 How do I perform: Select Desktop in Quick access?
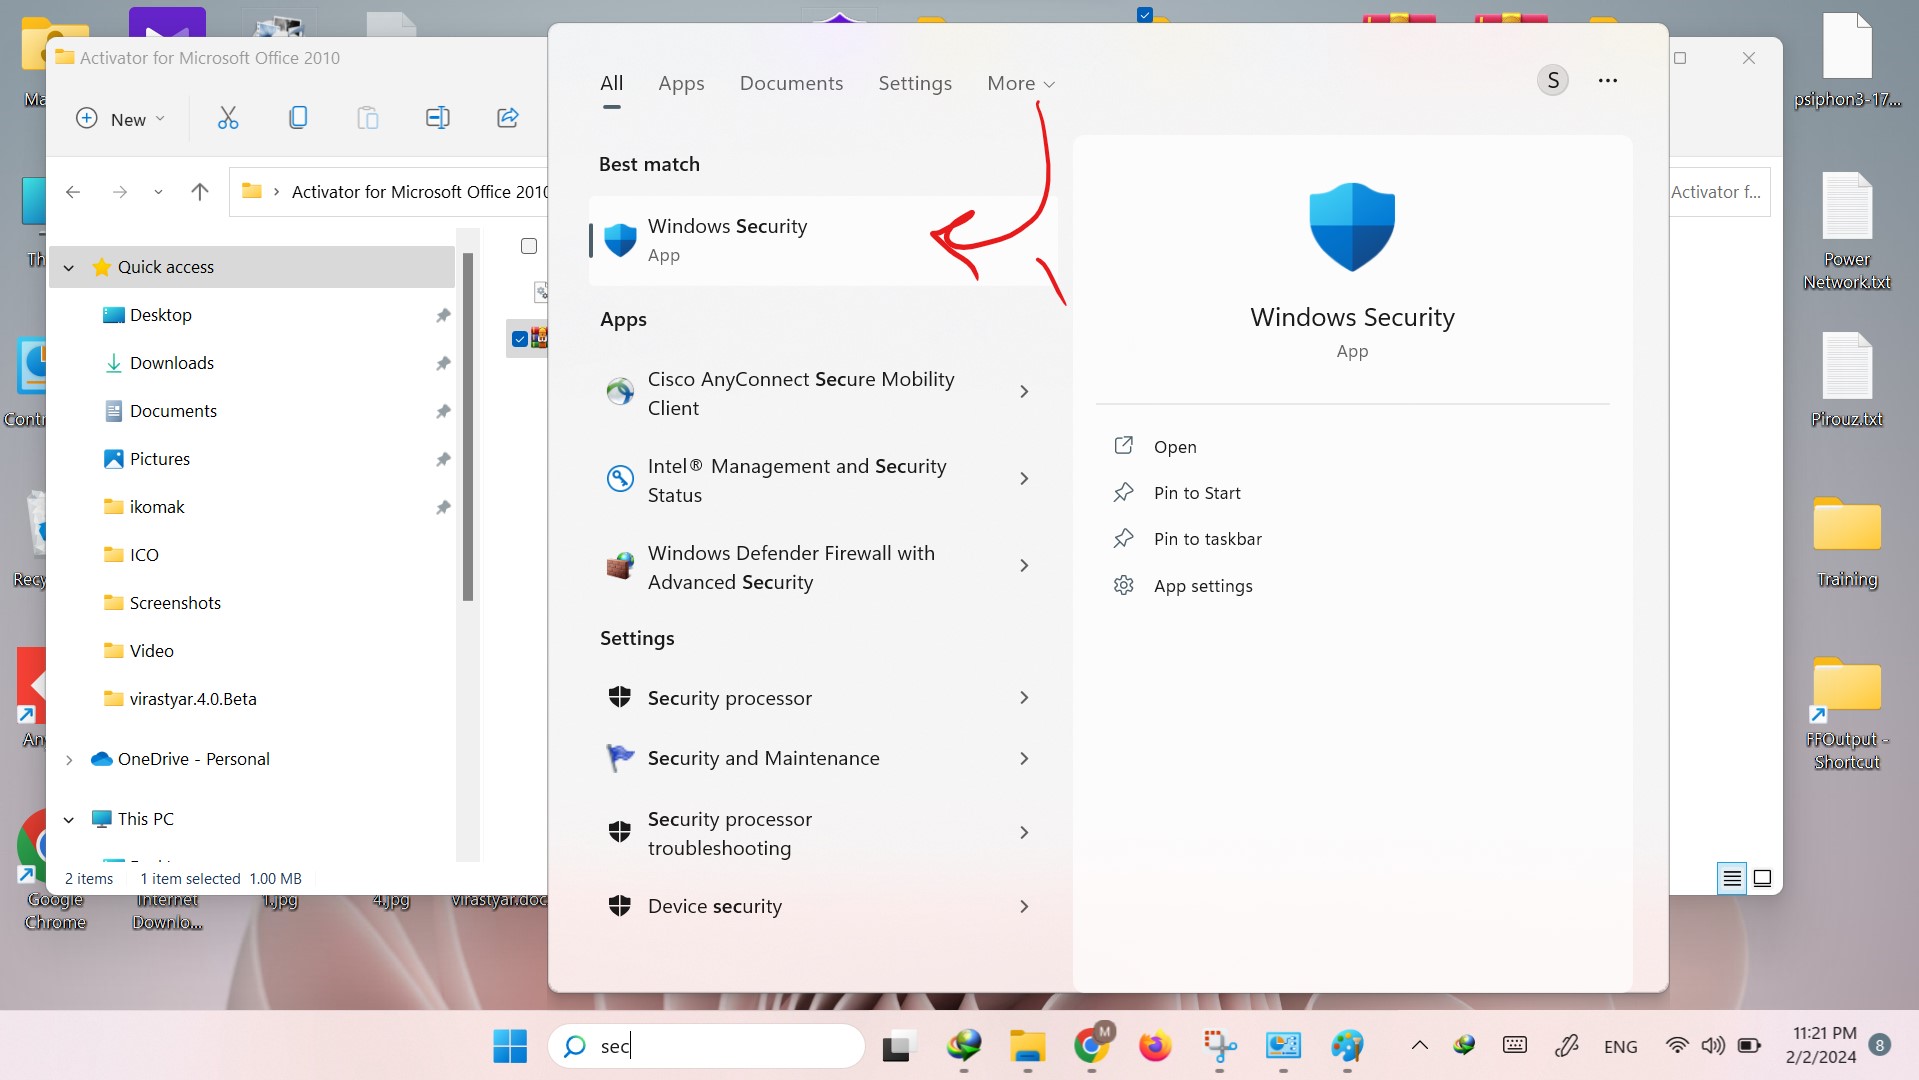click(x=161, y=315)
